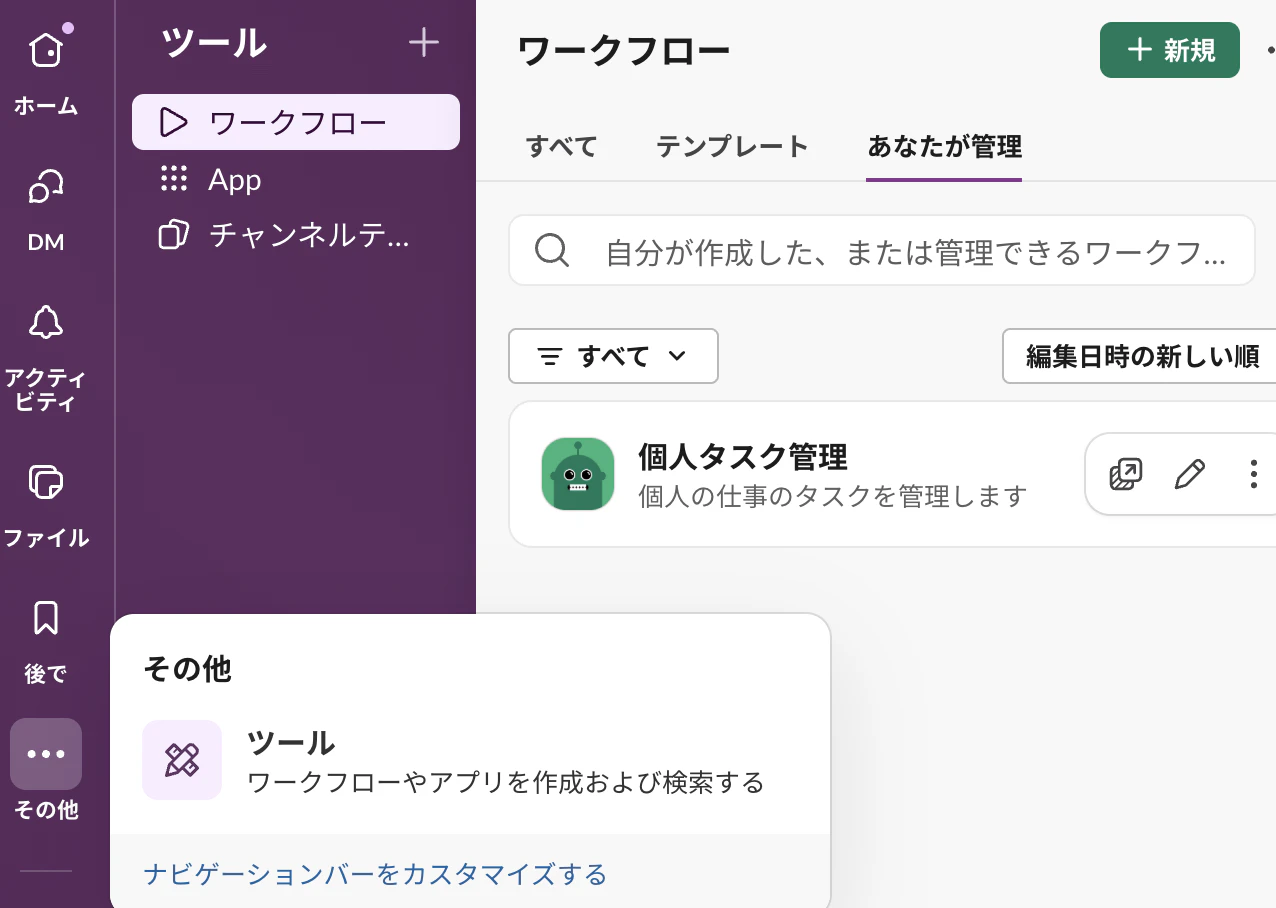
Task: Select ワークフロー in the ツール sidebar
Action: coord(296,122)
